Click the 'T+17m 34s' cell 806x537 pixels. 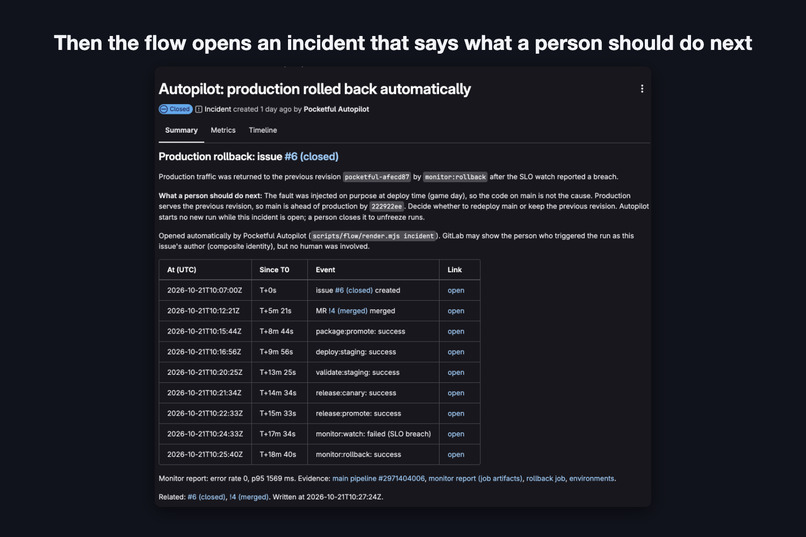pos(278,434)
